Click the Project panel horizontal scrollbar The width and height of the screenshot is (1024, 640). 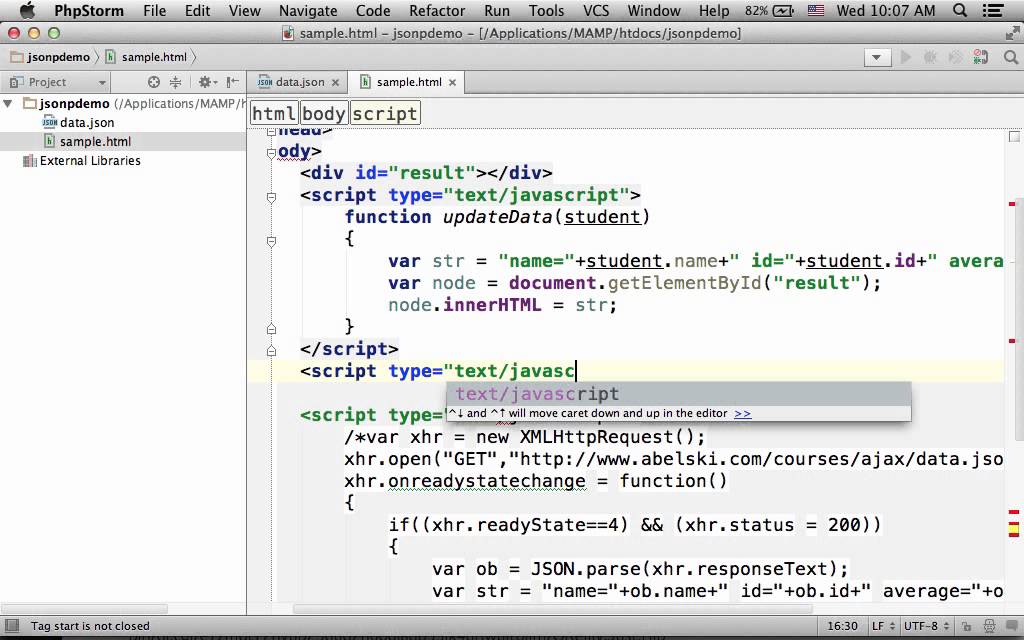(x=85, y=609)
